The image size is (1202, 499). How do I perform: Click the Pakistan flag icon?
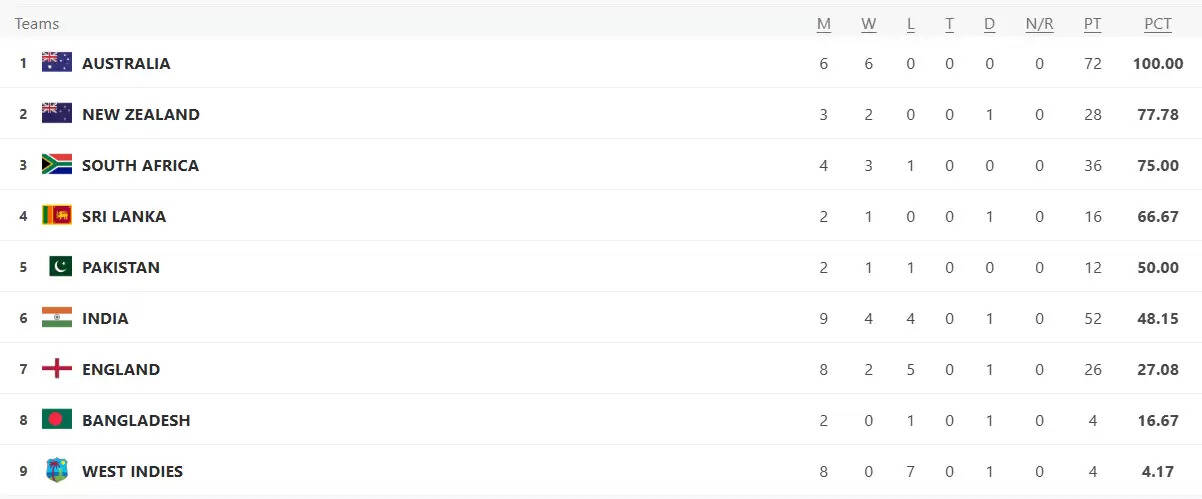pos(60,266)
